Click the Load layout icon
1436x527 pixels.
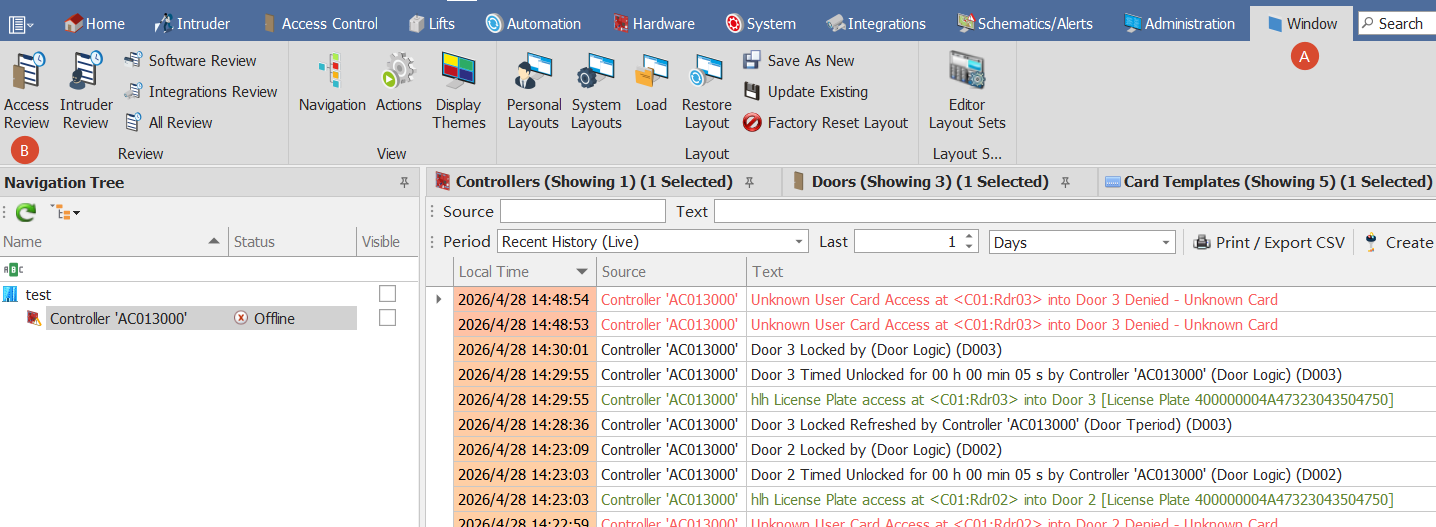(x=651, y=84)
